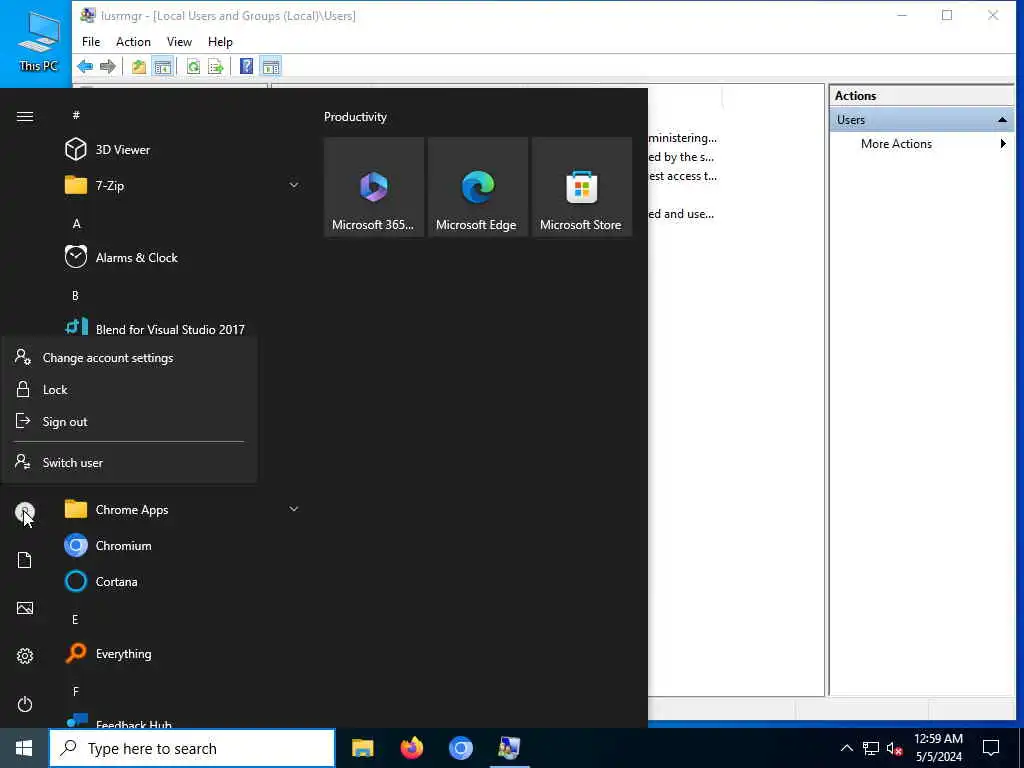The width and height of the screenshot is (1024, 768).
Task: Click the muted volume tray icon
Action: tap(894, 748)
